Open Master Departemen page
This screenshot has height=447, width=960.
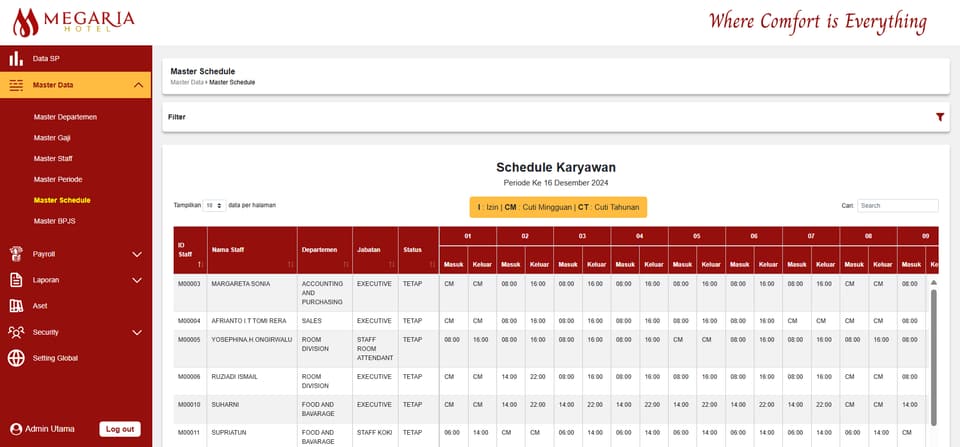pyautogui.click(x=66, y=117)
